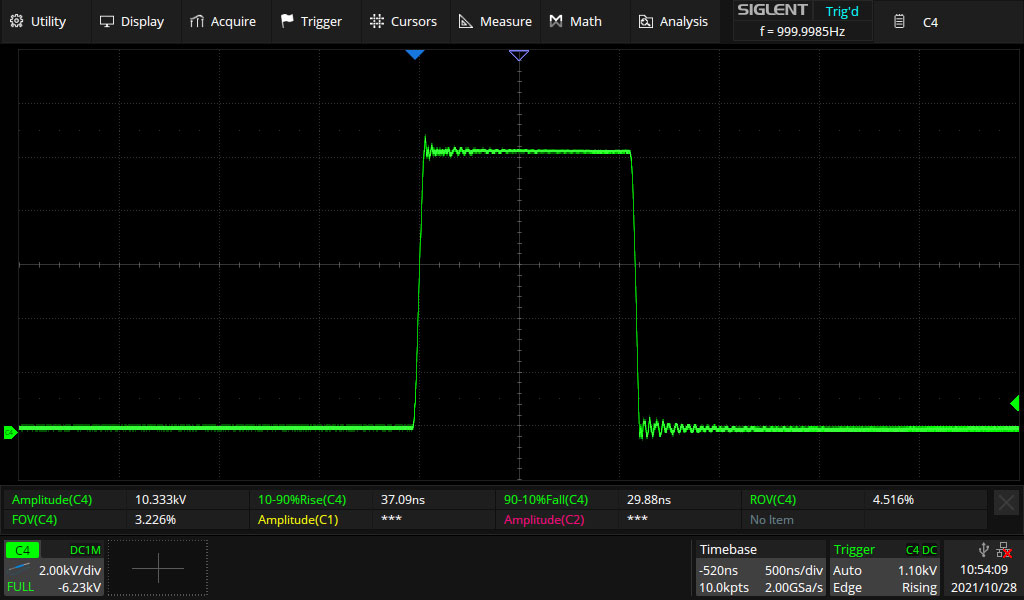This screenshot has height=600, width=1024.
Task: Click the 10:54:09 clock time
Action: (x=984, y=570)
